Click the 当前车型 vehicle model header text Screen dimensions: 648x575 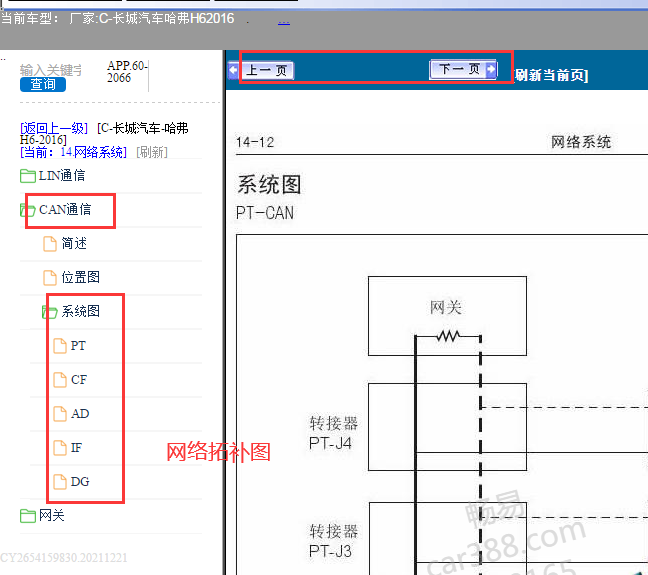118,19
